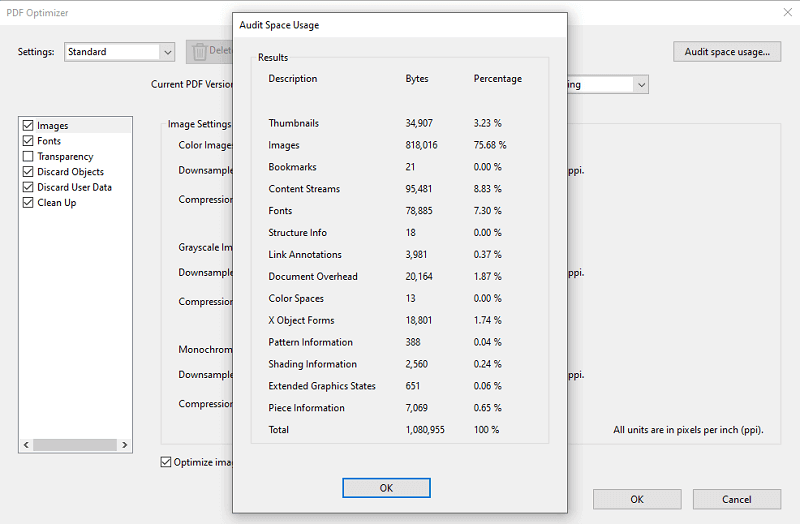800x524 pixels.
Task: Select the Fonts panel label in list
Action: (49, 141)
